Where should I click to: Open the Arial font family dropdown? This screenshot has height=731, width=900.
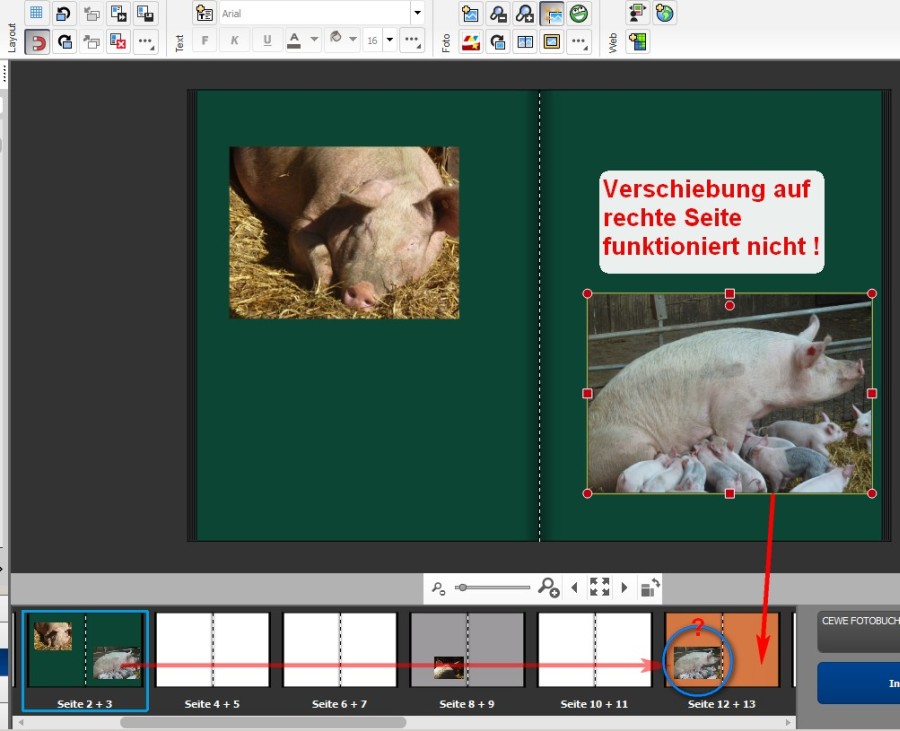click(417, 13)
